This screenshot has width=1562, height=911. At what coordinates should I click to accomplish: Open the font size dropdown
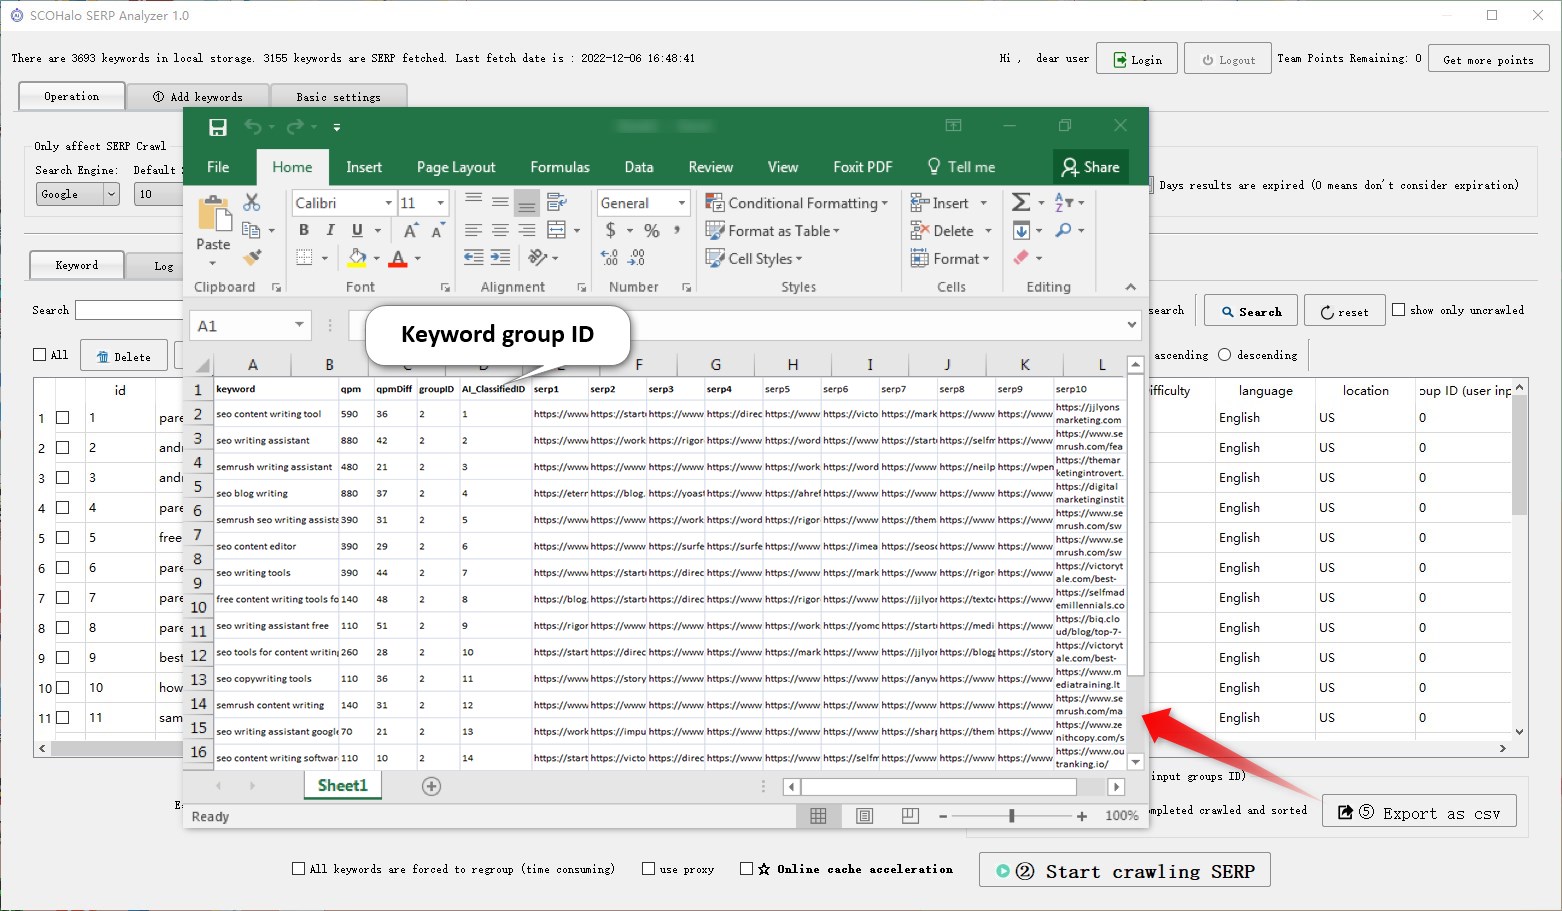(440, 203)
